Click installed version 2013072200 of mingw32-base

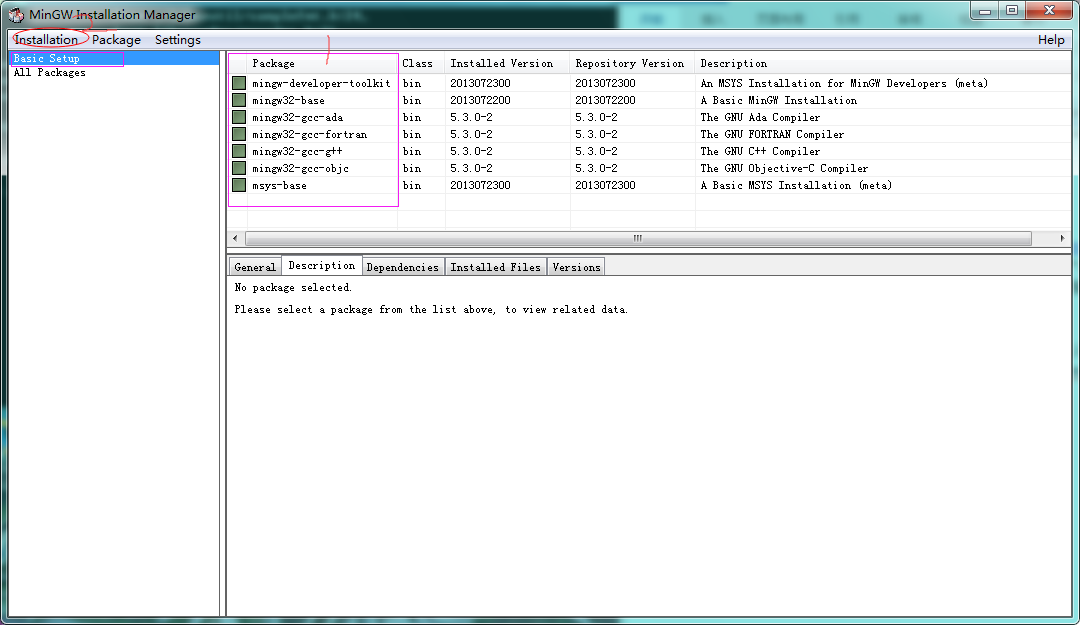click(480, 101)
